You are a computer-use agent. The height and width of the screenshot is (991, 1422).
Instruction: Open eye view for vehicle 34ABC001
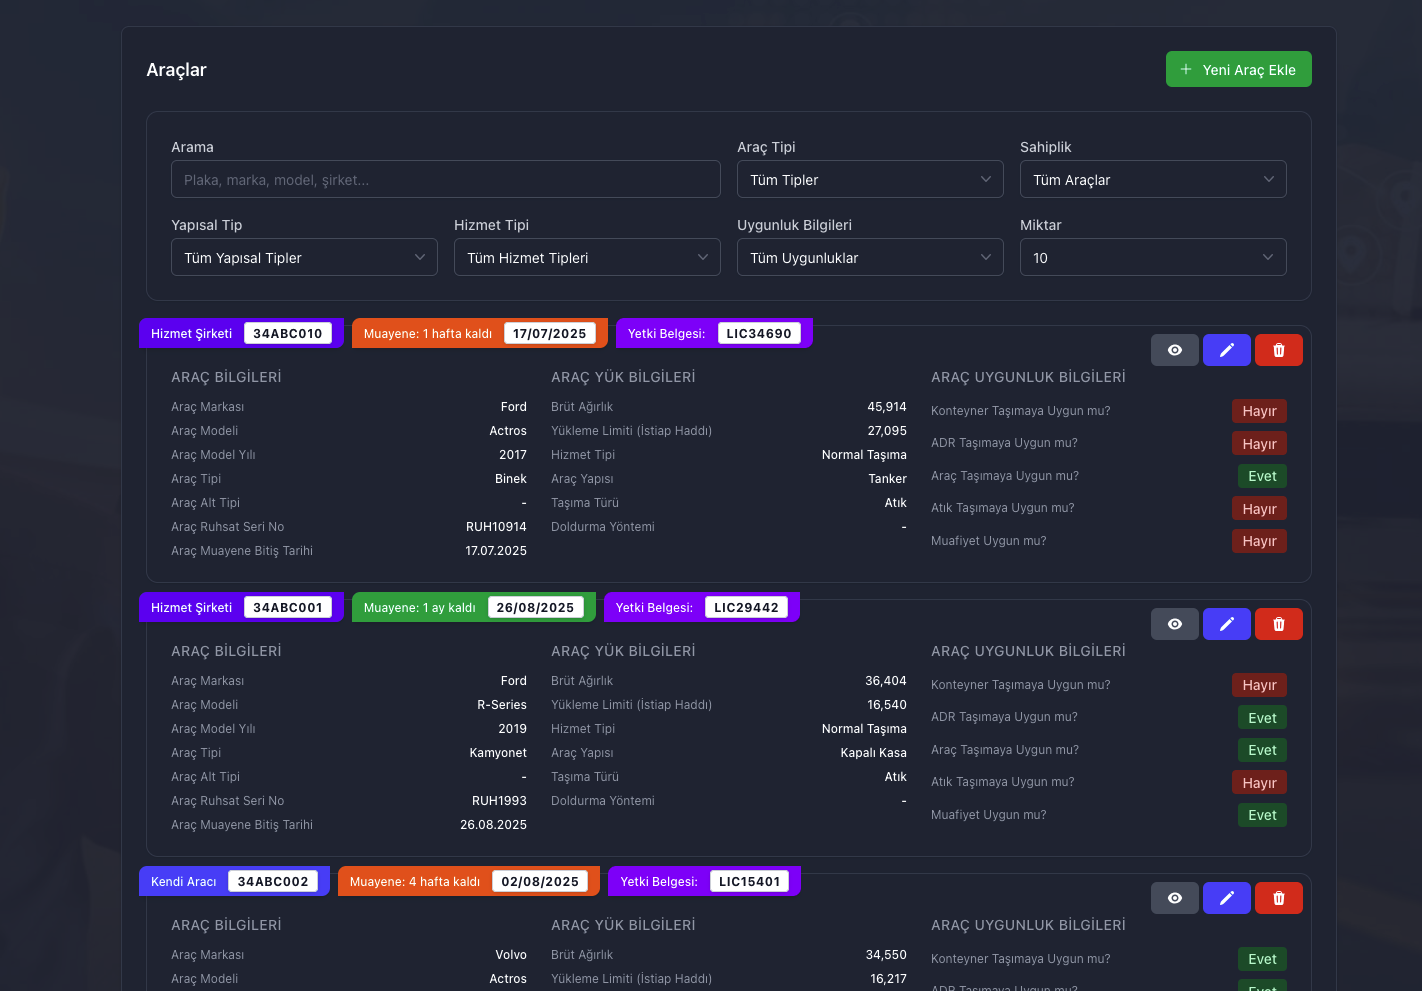tap(1174, 624)
